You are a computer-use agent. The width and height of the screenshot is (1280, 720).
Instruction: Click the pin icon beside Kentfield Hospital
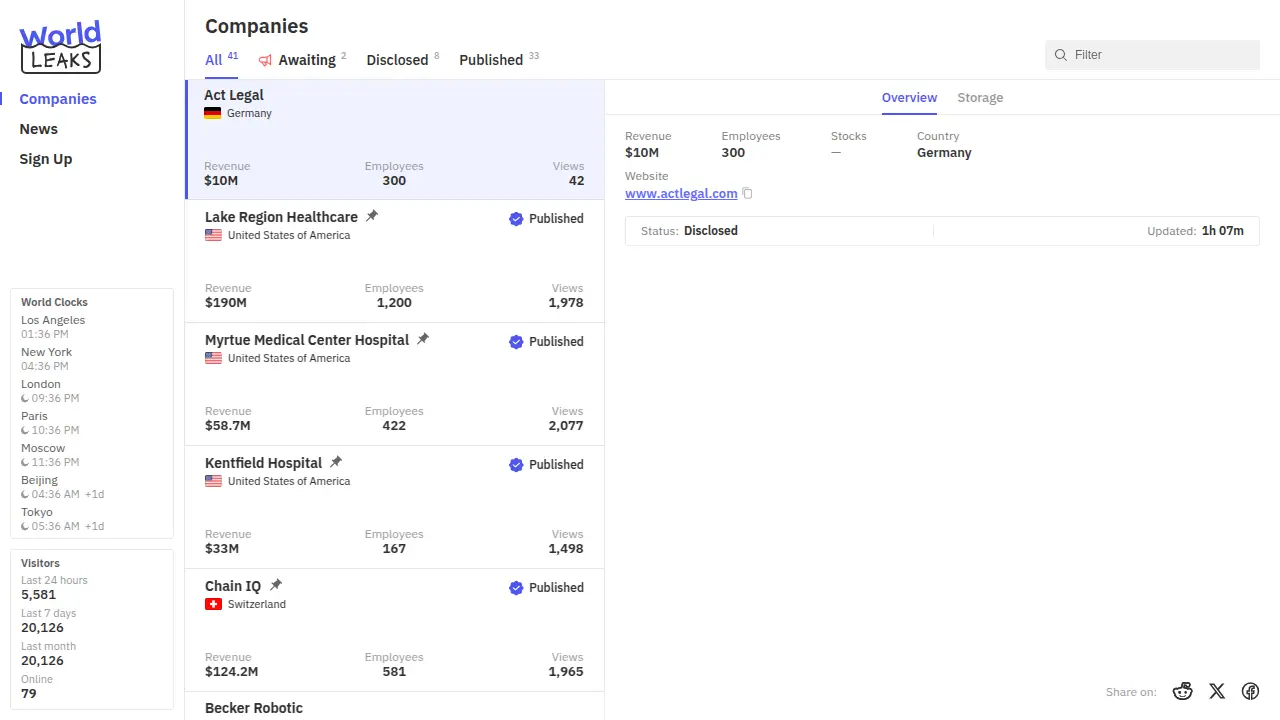coord(336,462)
